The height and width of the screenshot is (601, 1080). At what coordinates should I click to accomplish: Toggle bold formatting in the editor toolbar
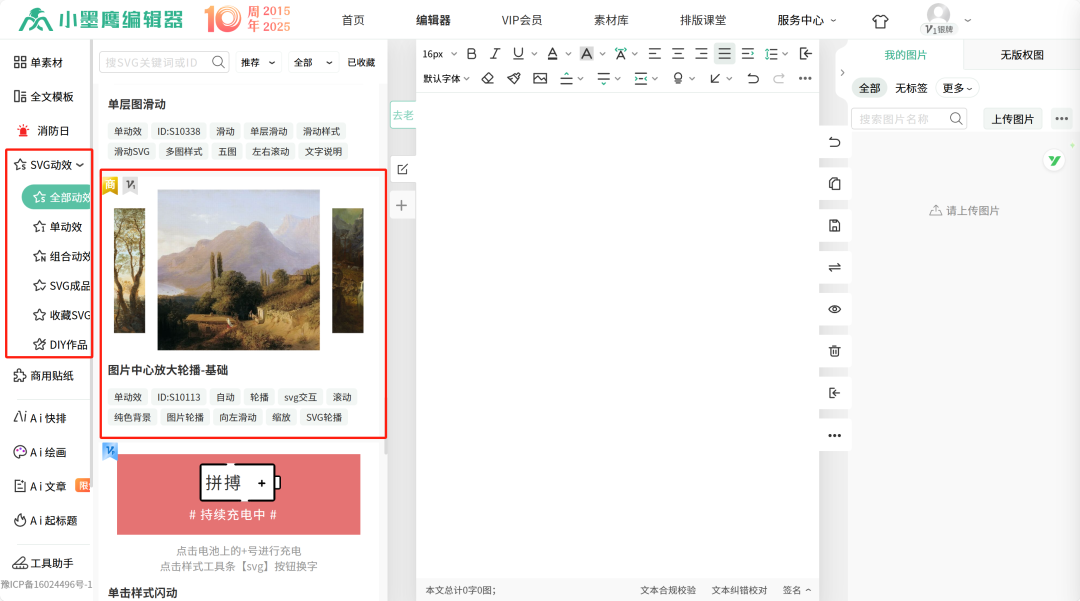click(472, 54)
